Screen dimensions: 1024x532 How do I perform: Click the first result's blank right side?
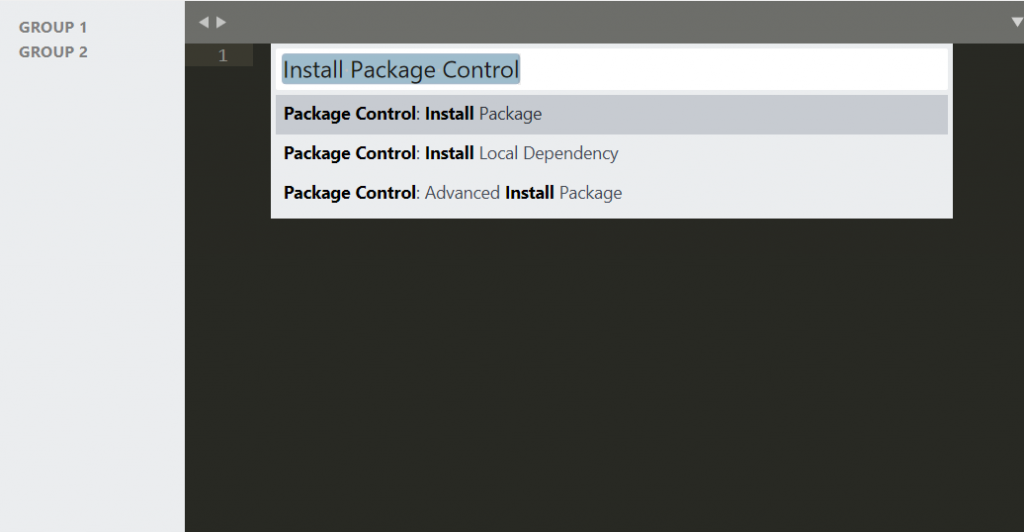(780, 114)
